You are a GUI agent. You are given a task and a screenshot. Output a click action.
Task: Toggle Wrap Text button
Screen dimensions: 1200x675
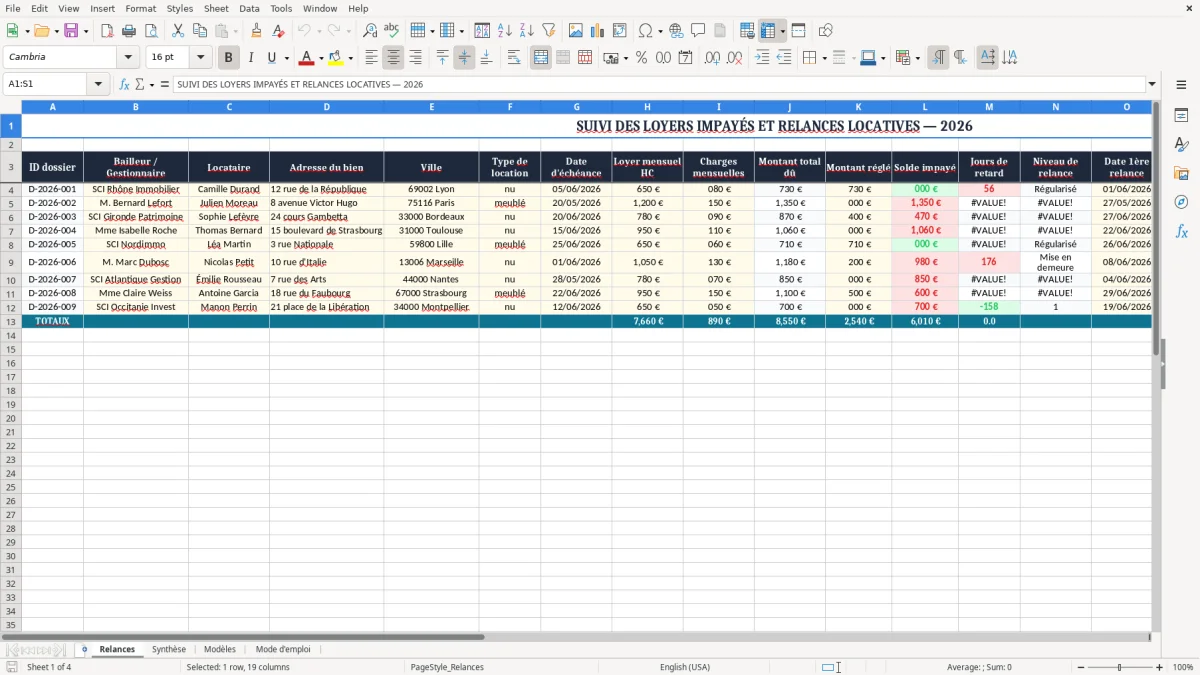(x=513, y=58)
